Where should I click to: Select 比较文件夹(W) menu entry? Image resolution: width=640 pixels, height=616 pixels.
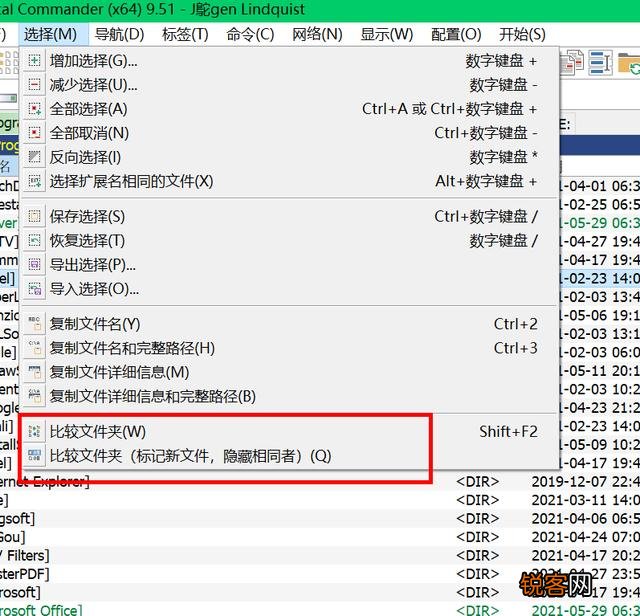coord(290,431)
